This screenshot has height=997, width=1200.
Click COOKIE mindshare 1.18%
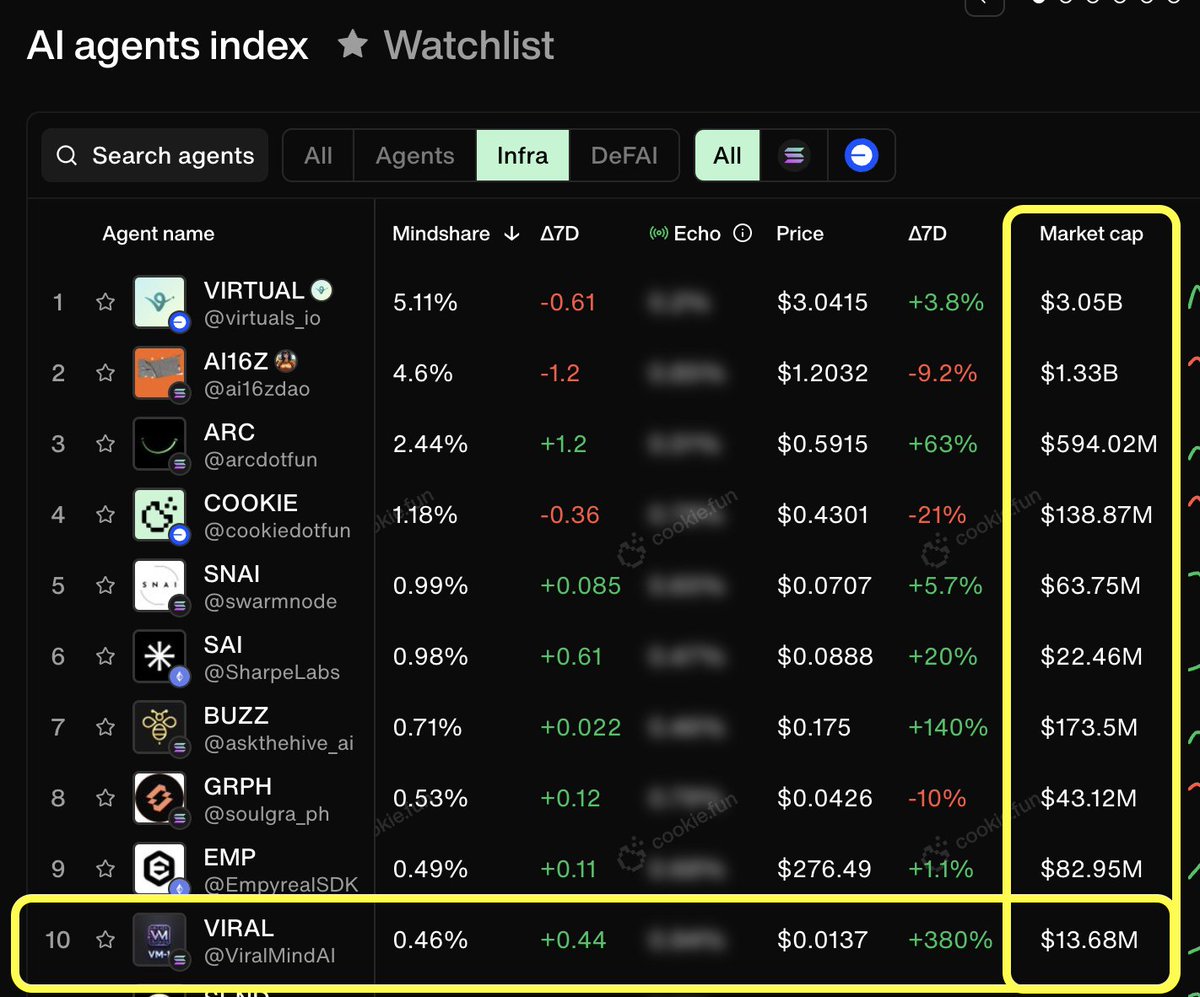point(425,514)
